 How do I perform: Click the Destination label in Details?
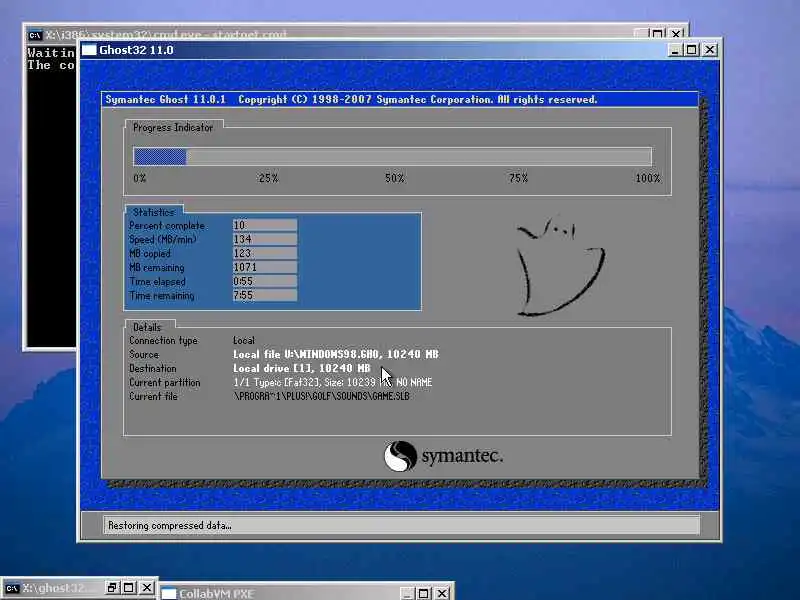pyautogui.click(x=153, y=368)
